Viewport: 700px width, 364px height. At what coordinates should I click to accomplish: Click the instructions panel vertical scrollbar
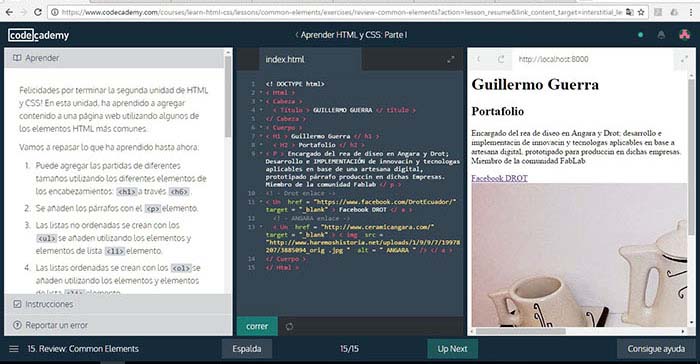click(228, 96)
